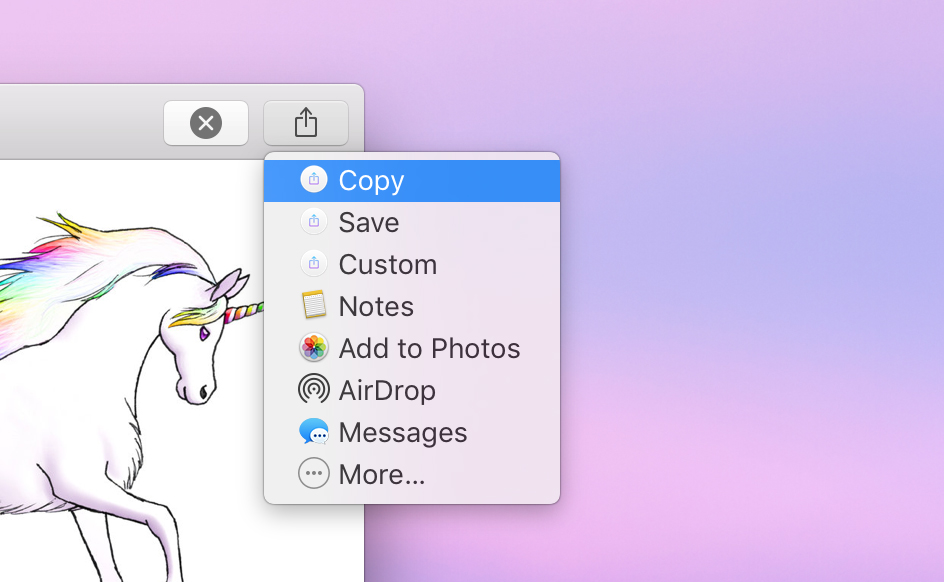Click the Share toolbar button
The height and width of the screenshot is (582, 944).
[306, 123]
